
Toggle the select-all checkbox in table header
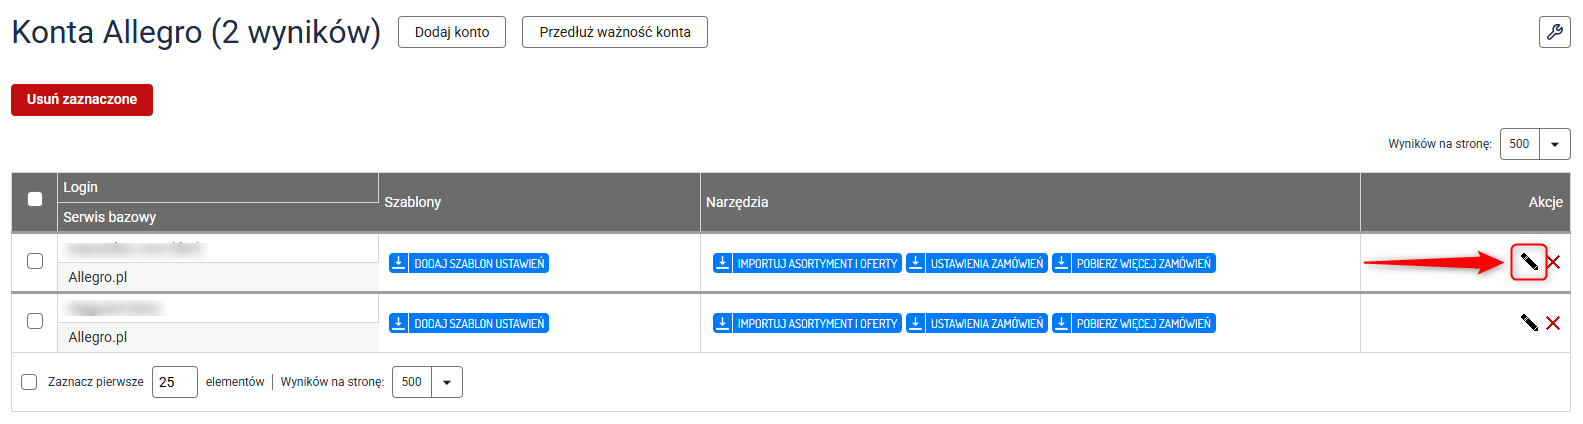(x=35, y=199)
